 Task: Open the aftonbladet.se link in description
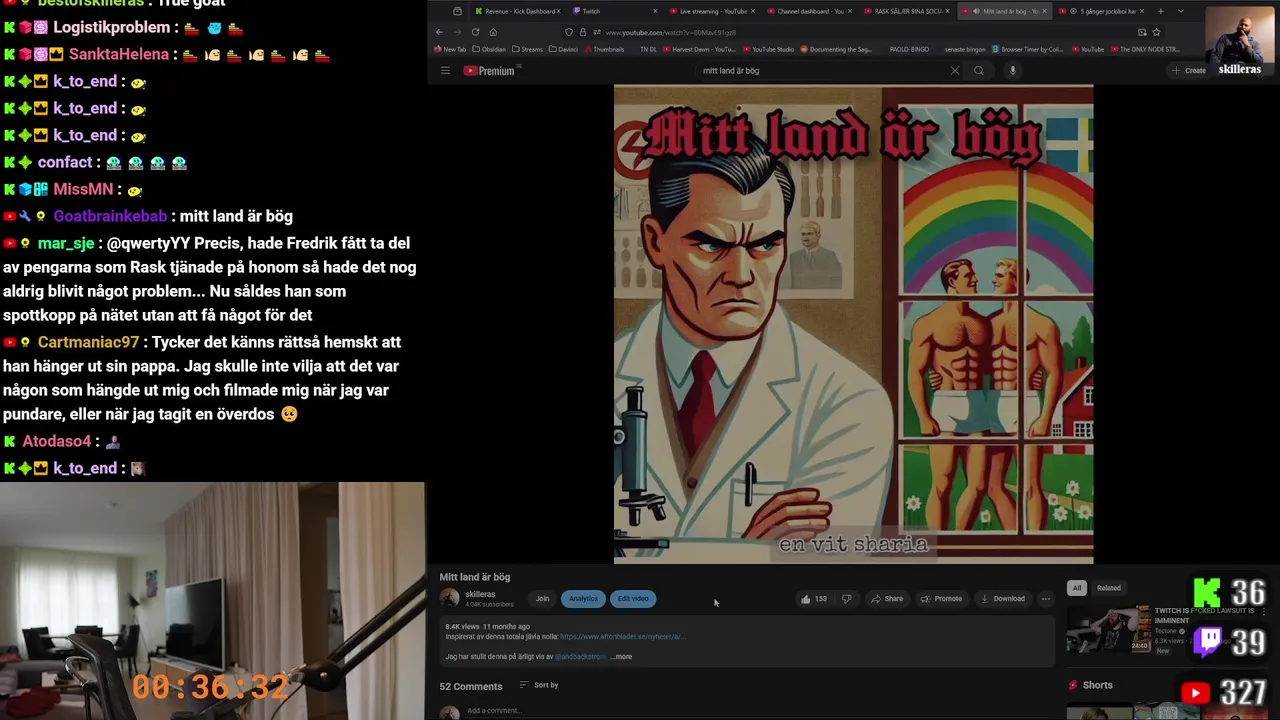(x=622, y=637)
